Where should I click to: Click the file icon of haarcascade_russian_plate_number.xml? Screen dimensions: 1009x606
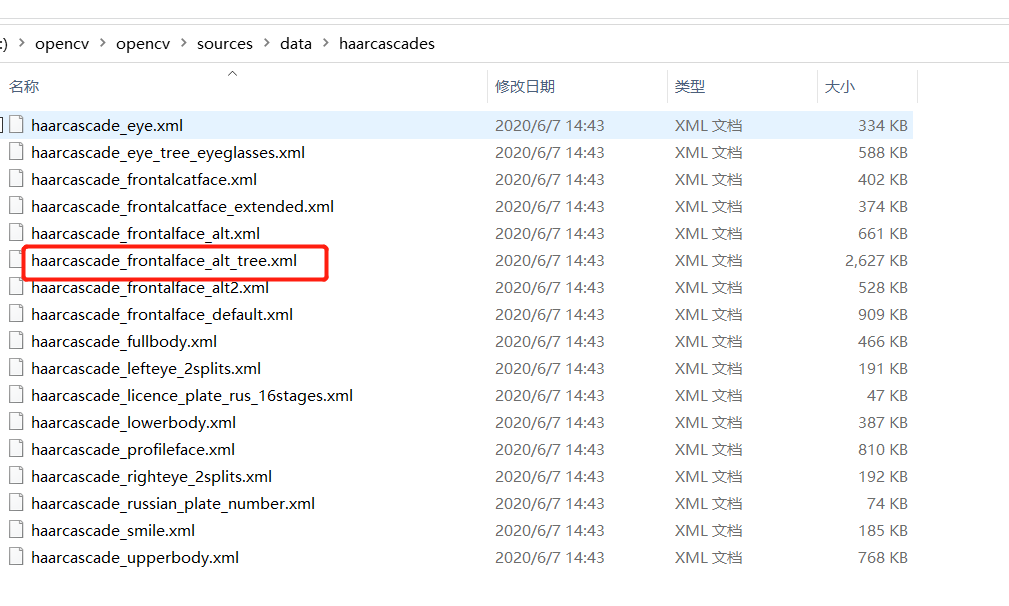coord(16,503)
